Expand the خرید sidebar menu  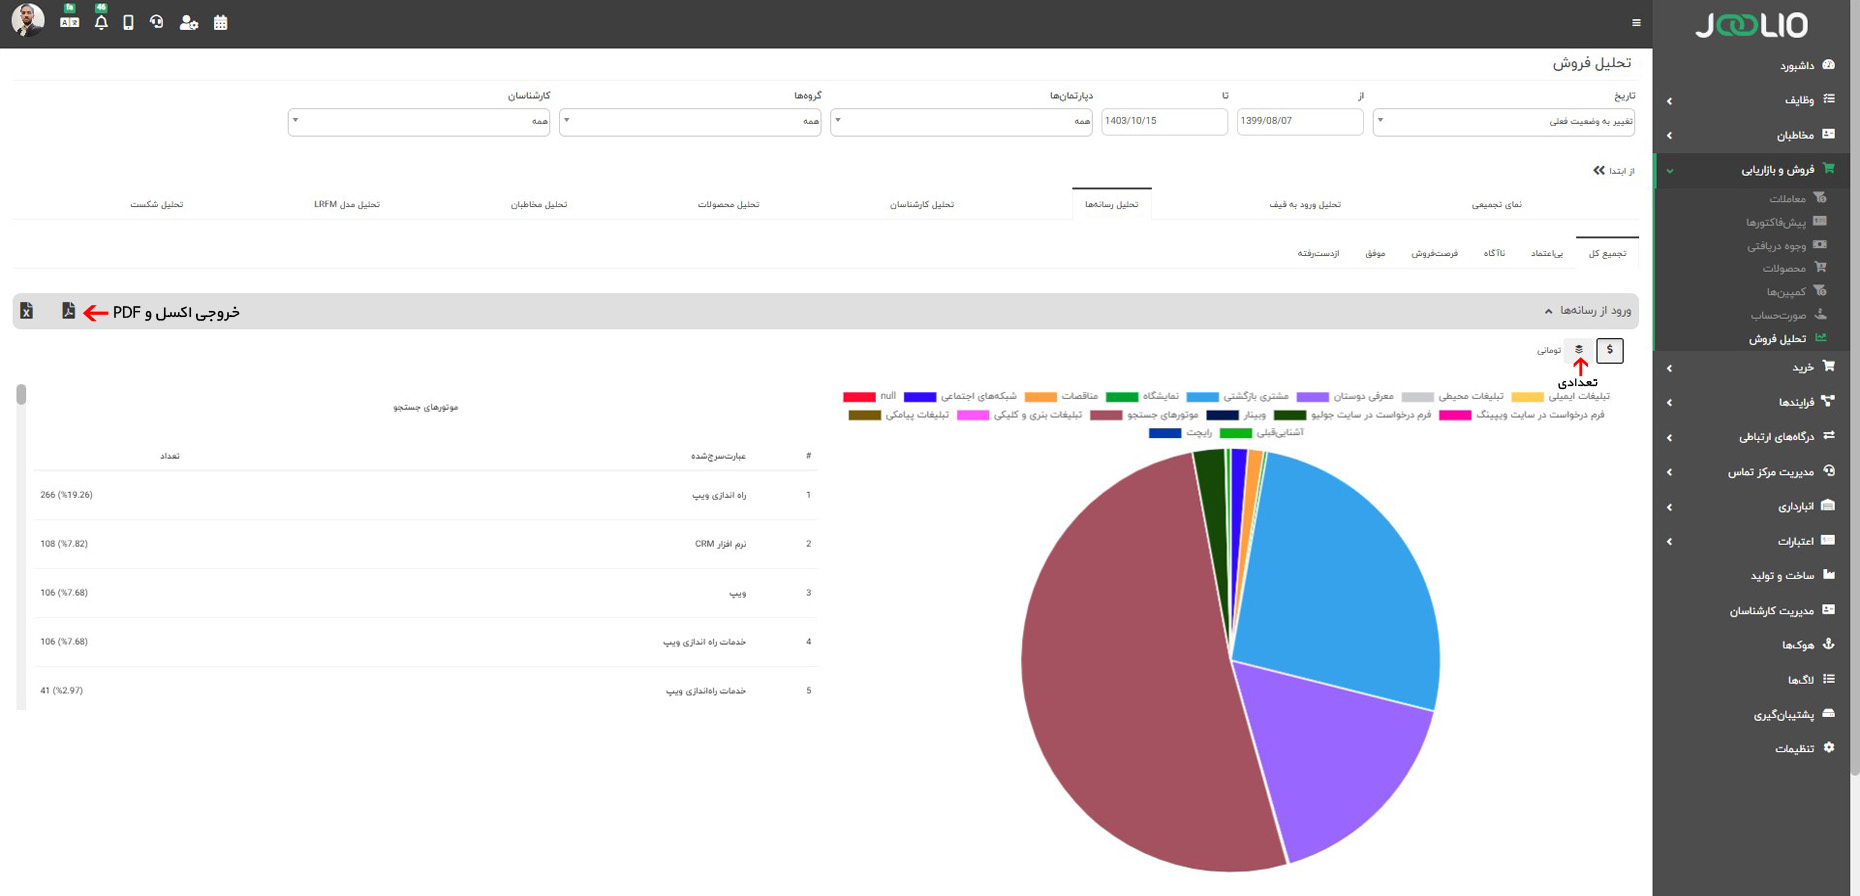click(1752, 367)
